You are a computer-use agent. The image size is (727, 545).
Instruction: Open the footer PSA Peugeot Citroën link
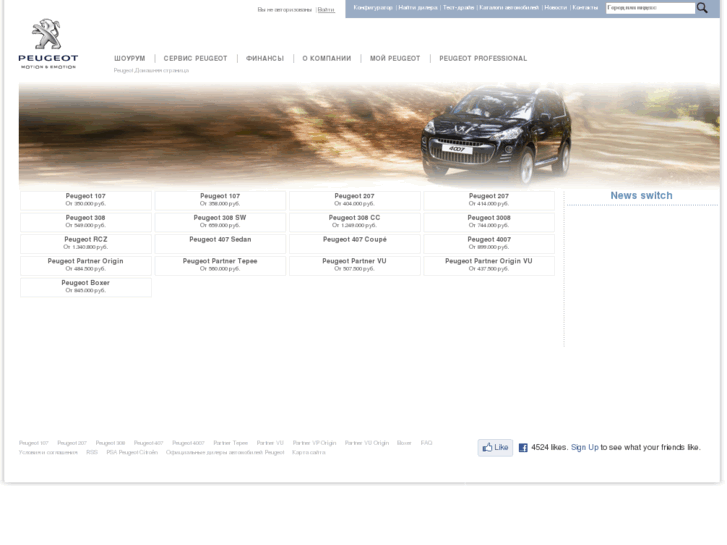(x=132, y=453)
